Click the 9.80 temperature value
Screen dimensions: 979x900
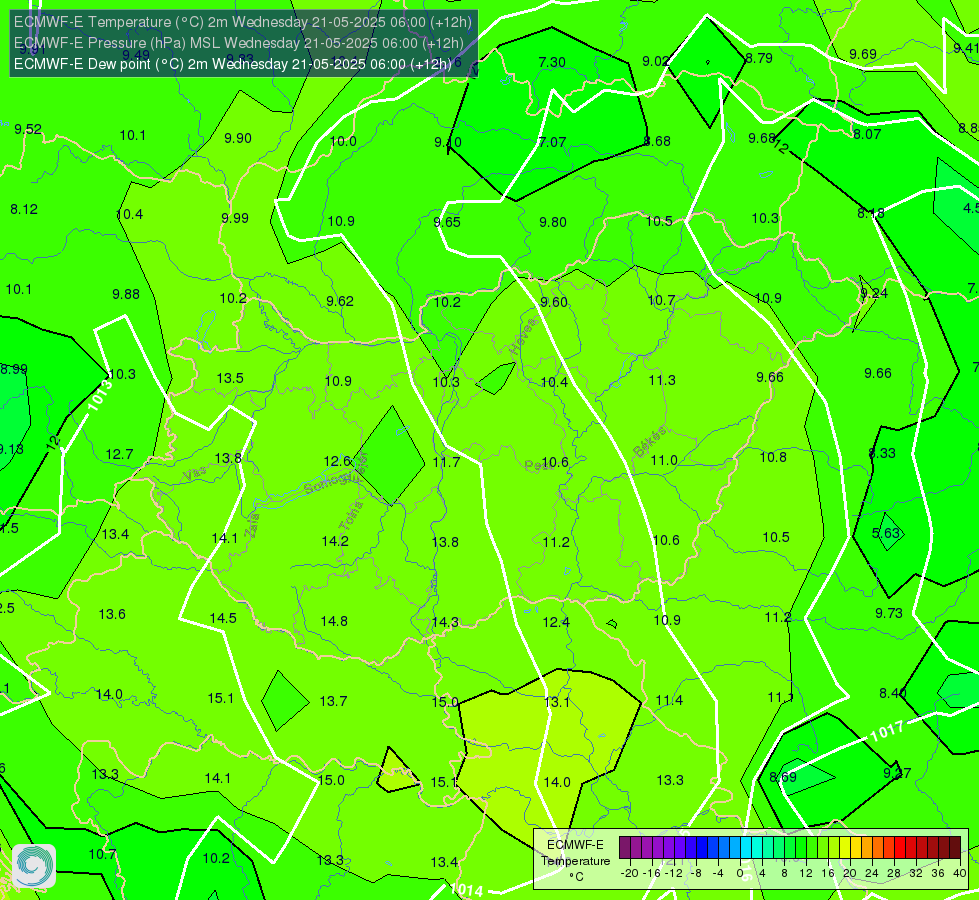[x=553, y=222]
